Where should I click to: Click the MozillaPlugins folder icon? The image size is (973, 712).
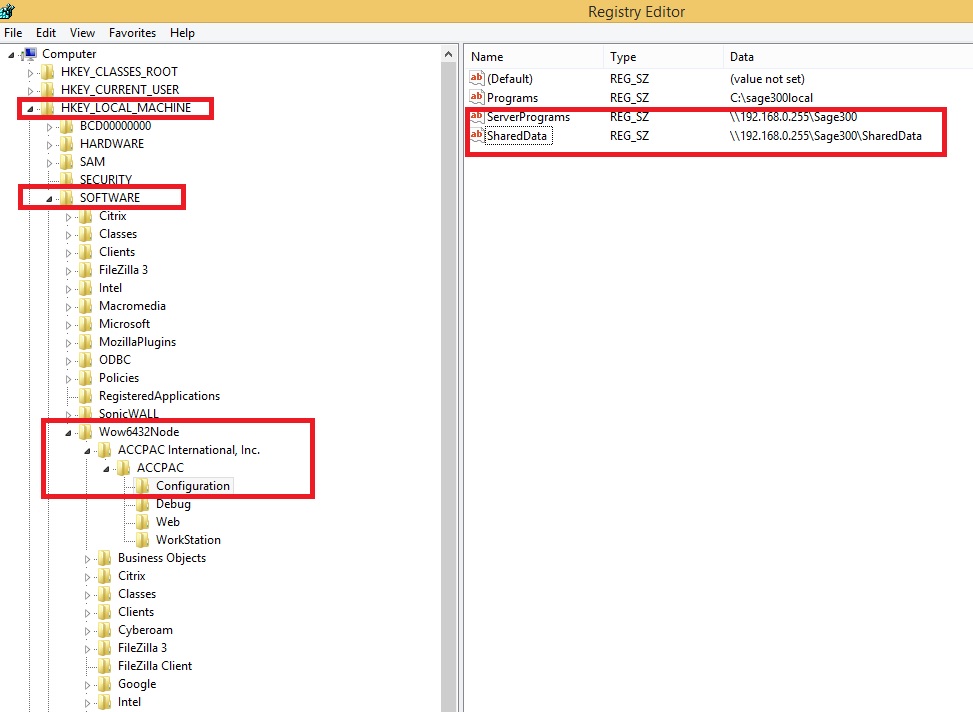click(x=86, y=342)
